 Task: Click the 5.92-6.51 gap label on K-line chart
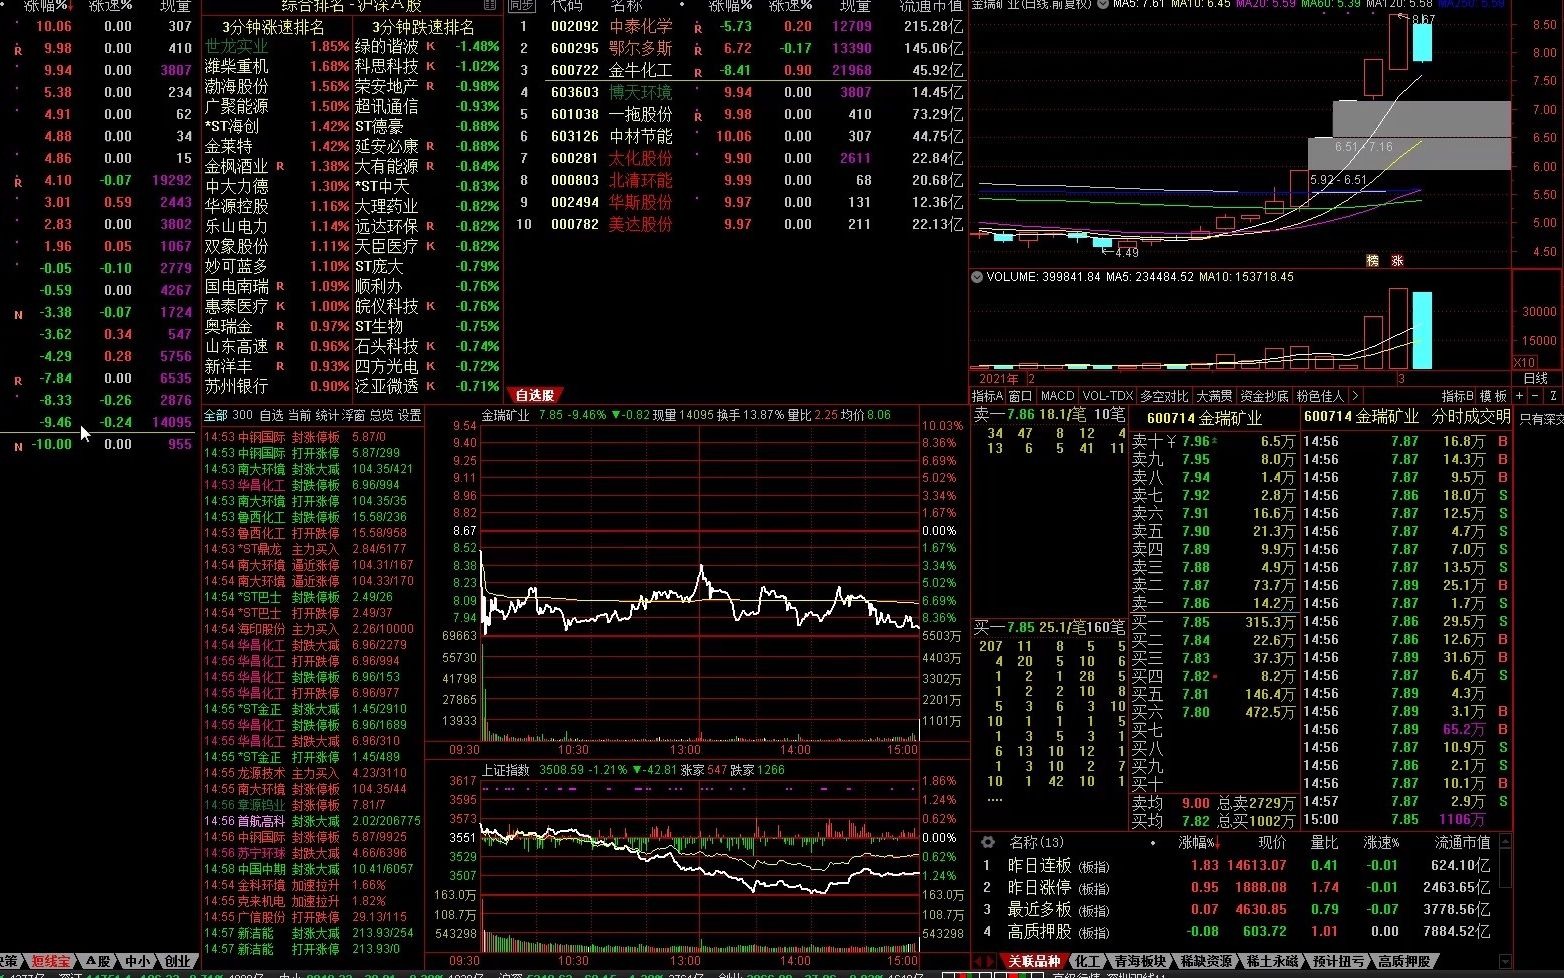point(1338,180)
